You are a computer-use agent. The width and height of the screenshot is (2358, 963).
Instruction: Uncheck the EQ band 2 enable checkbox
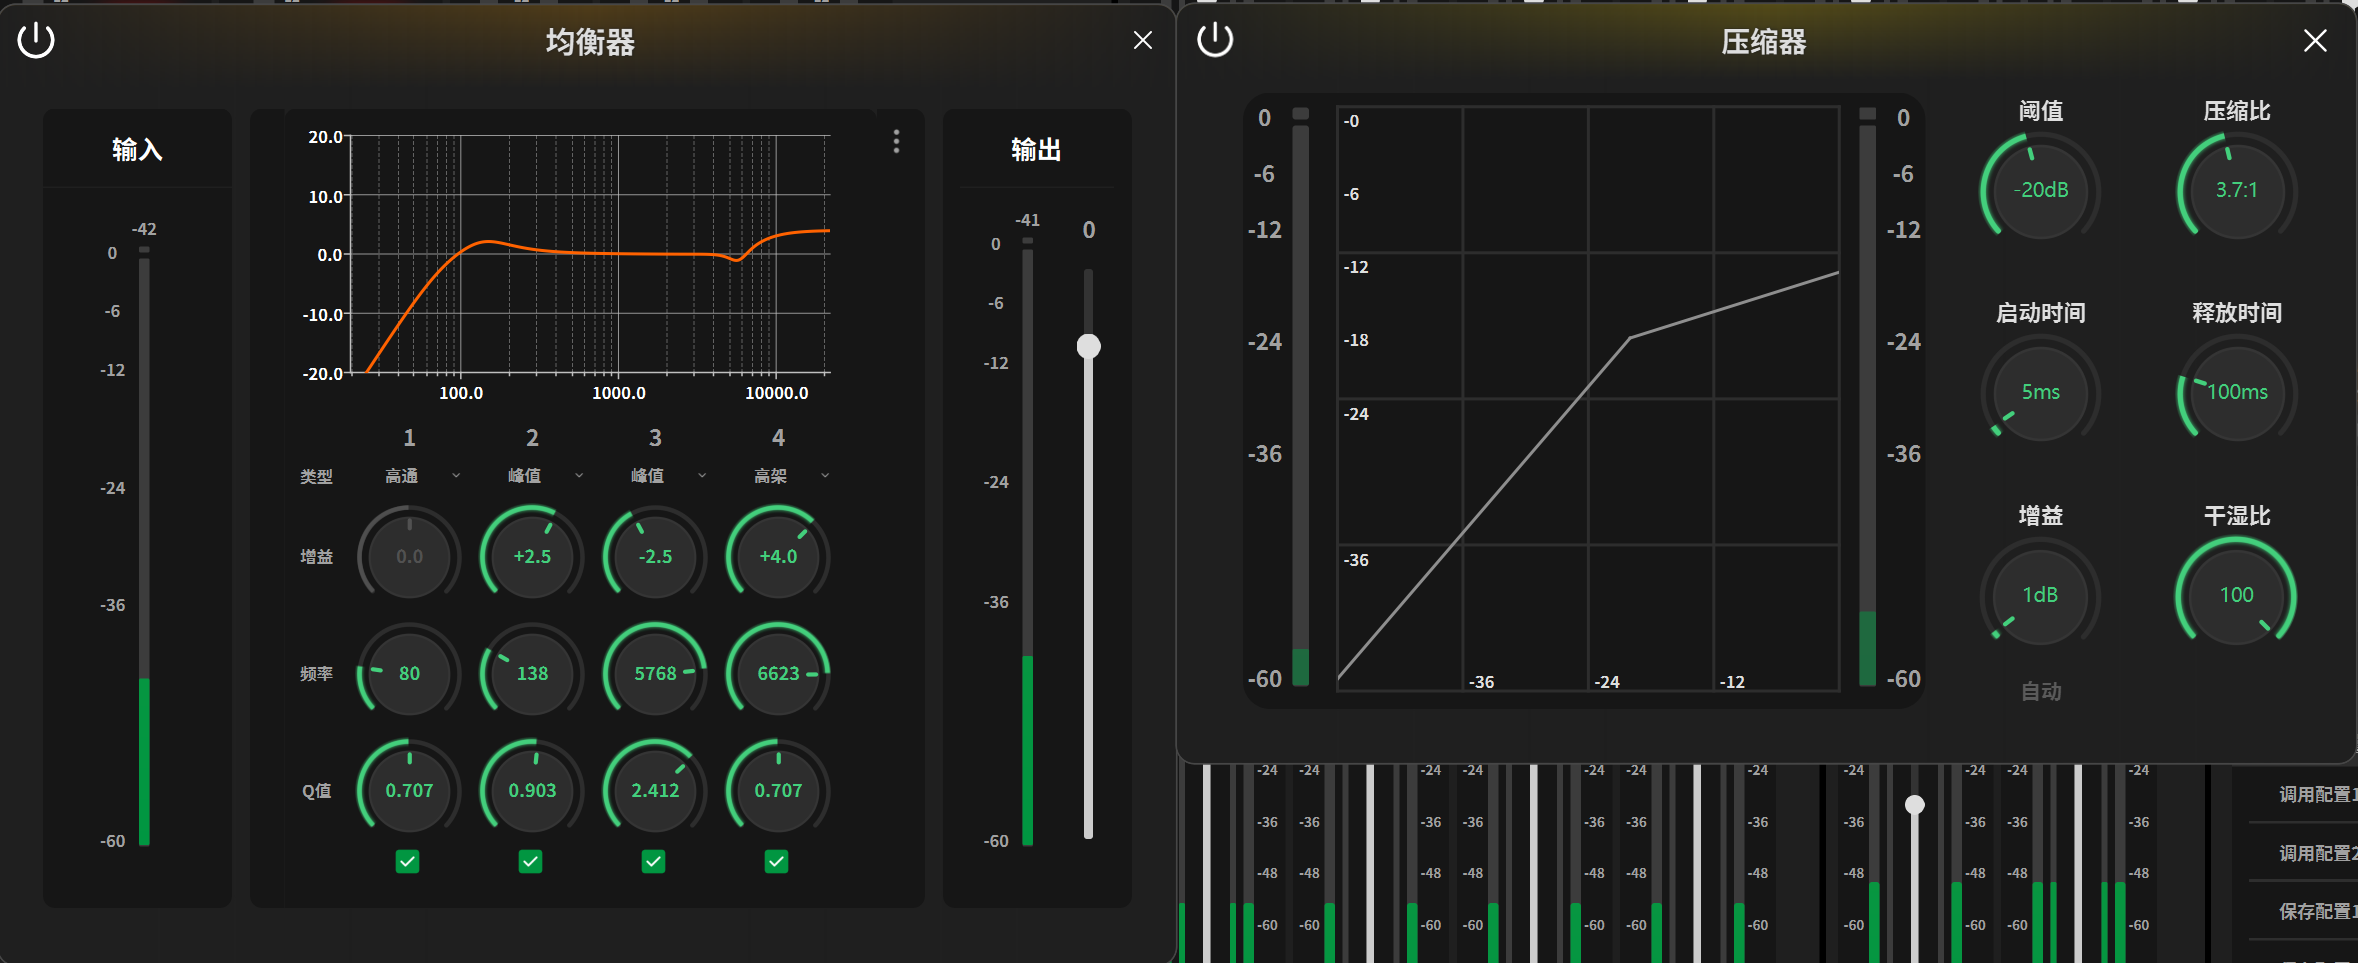[x=531, y=861]
